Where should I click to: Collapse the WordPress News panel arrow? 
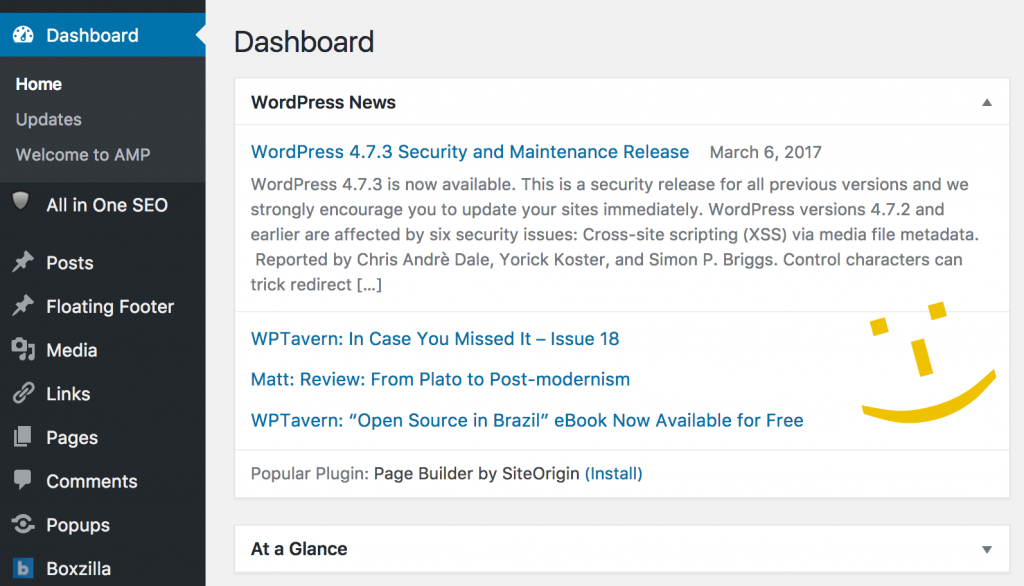[987, 103]
